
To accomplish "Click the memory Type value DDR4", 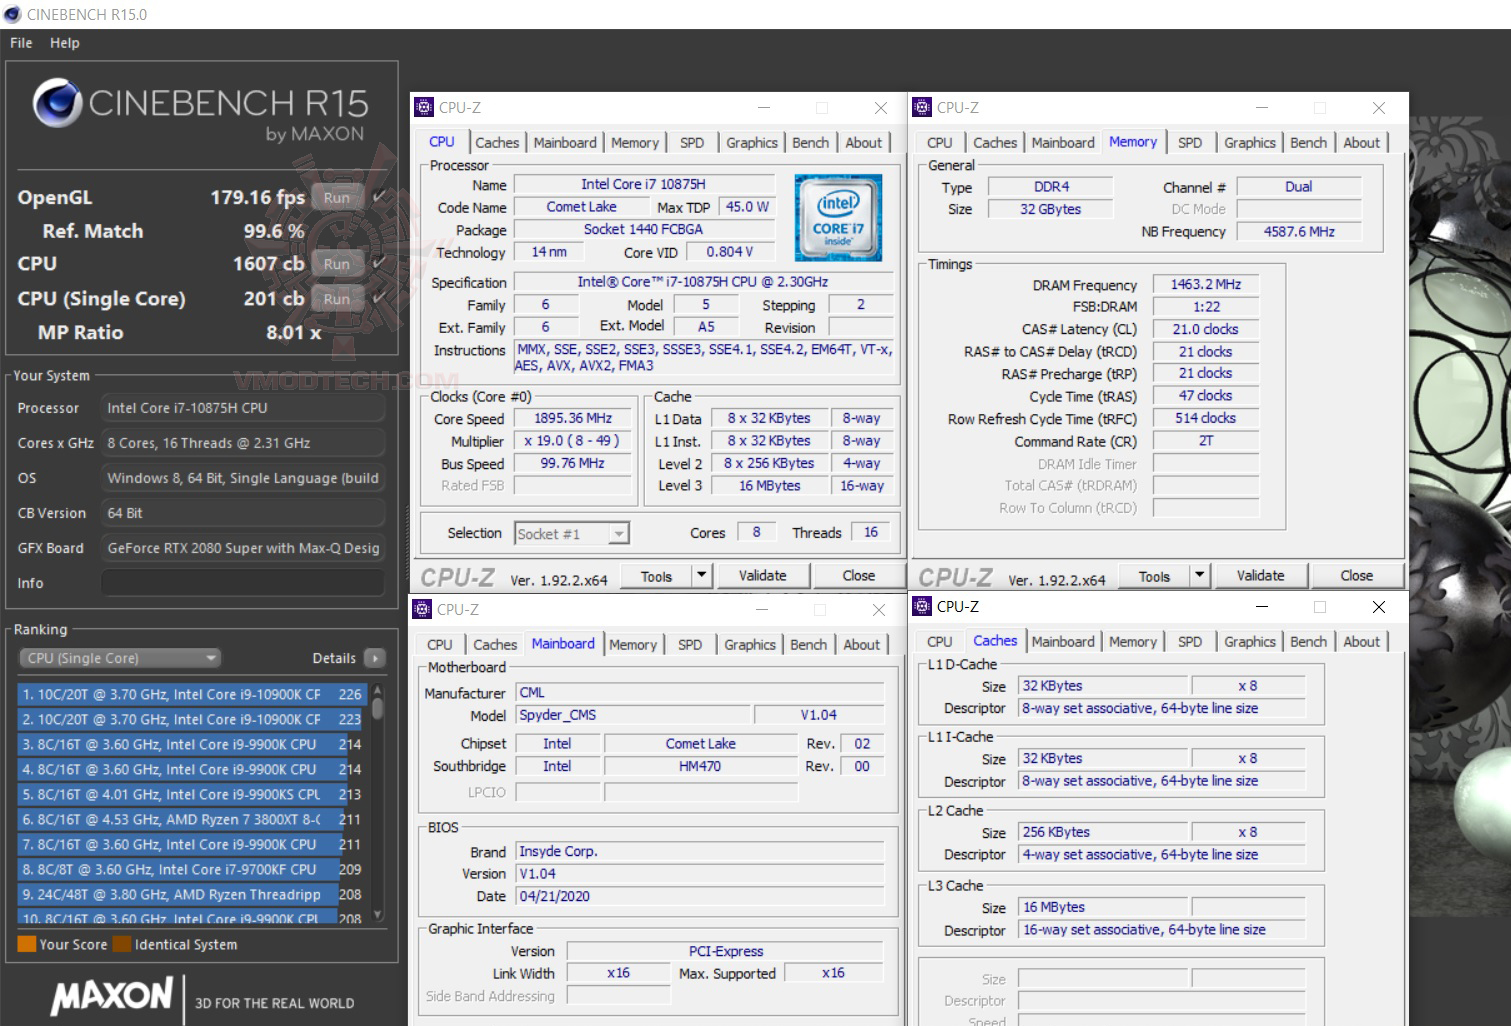I will pyautogui.click(x=1051, y=187).
